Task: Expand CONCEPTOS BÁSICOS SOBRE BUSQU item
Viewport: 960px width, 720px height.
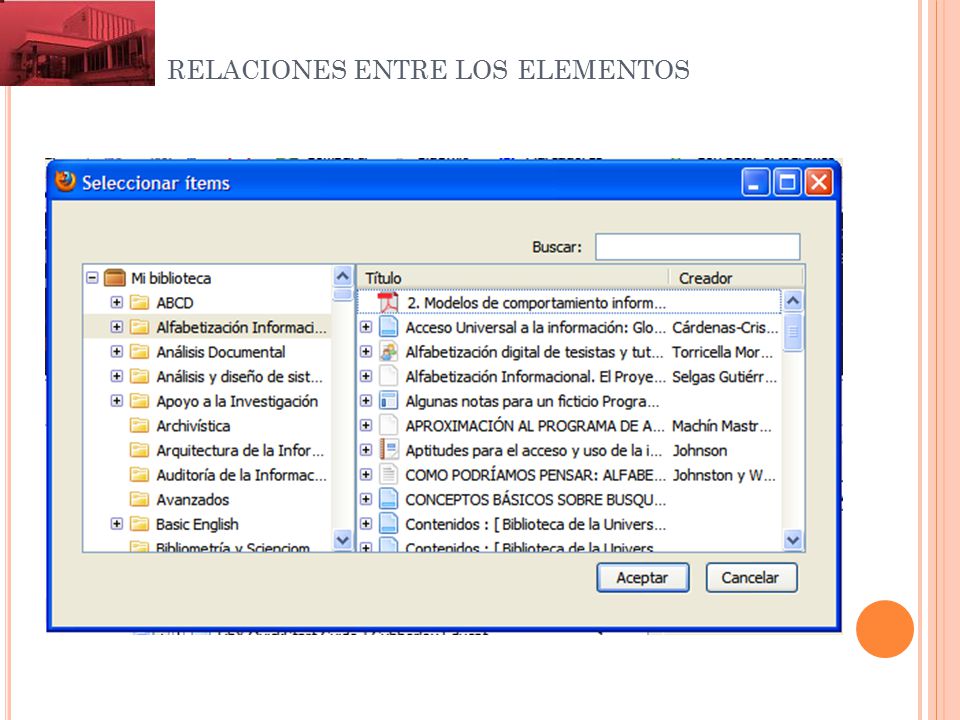Action: tap(366, 499)
